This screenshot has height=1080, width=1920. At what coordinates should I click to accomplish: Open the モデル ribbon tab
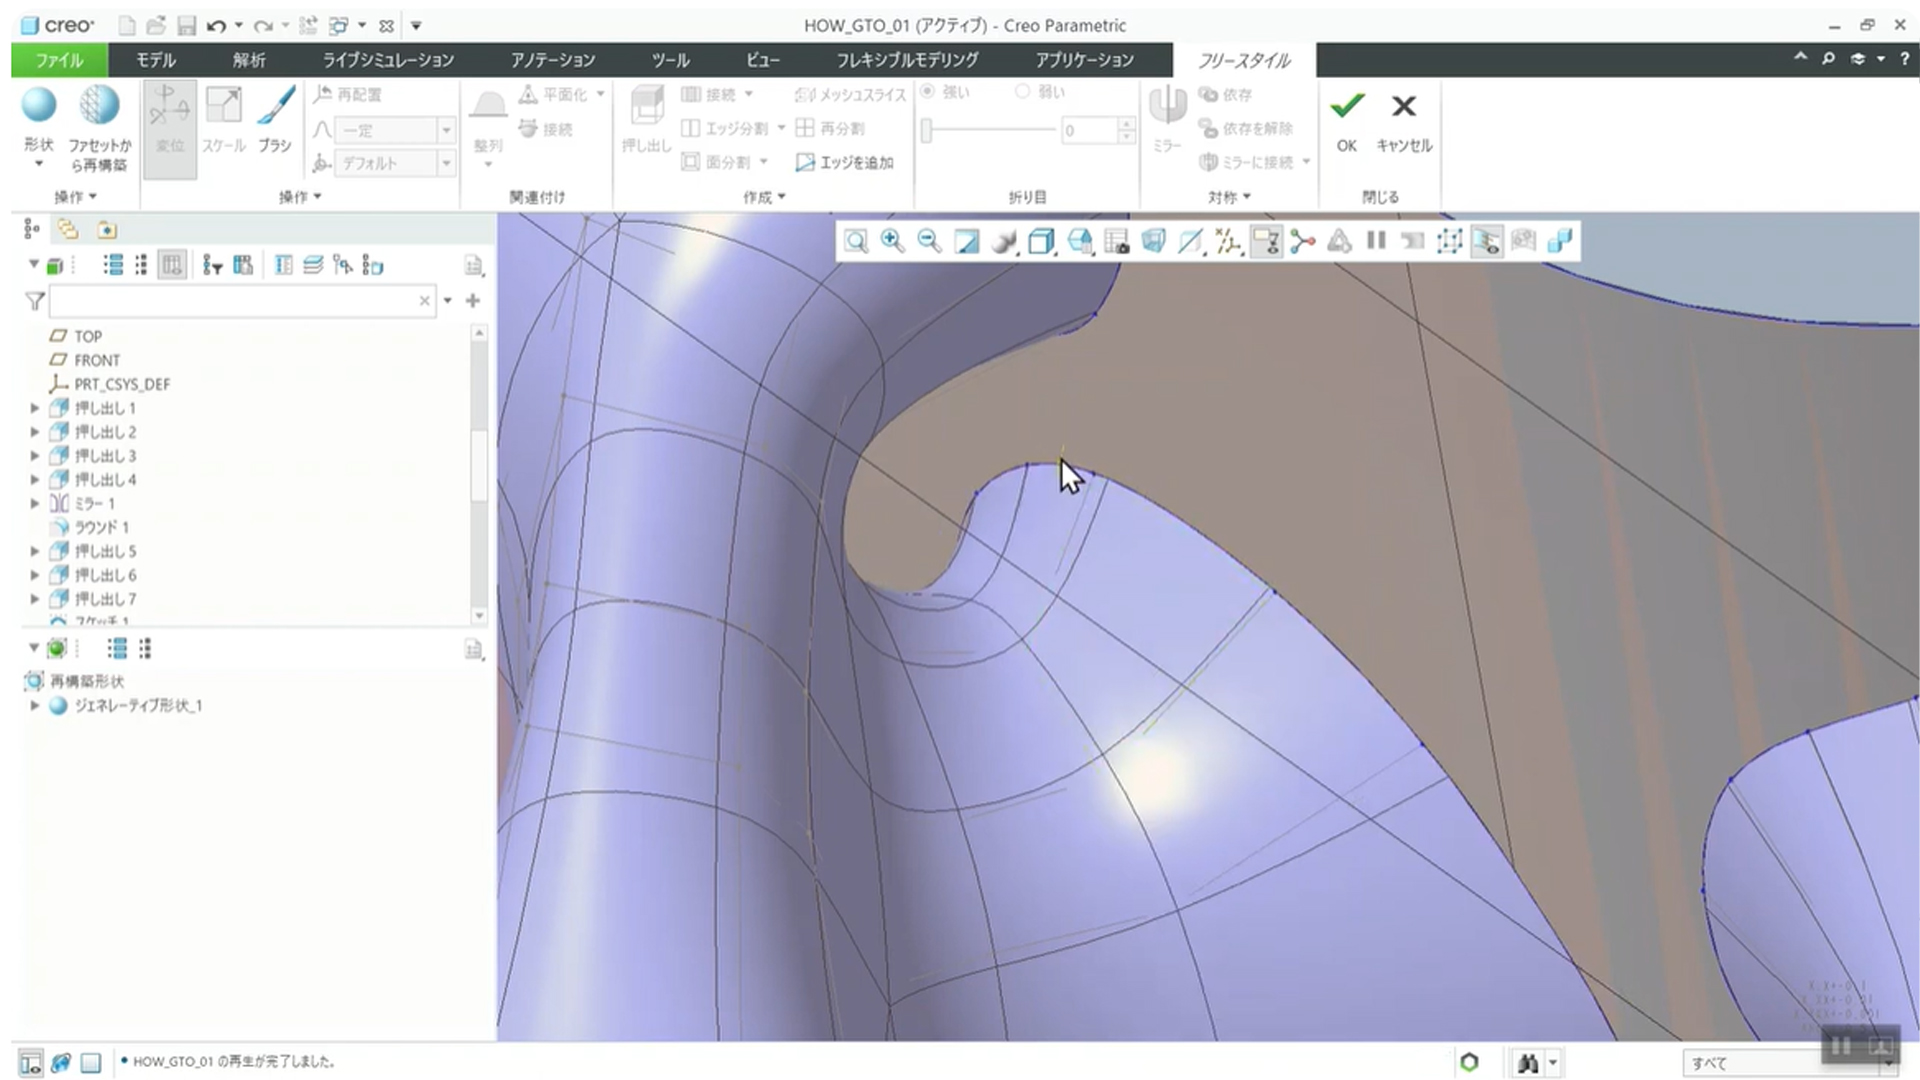click(x=156, y=60)
